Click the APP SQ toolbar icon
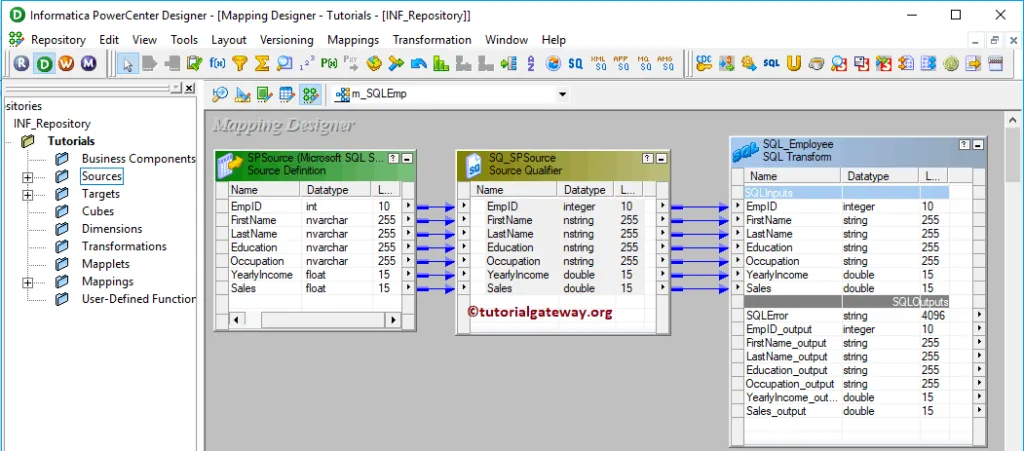The image size is (1024, 451). point(621,63)
